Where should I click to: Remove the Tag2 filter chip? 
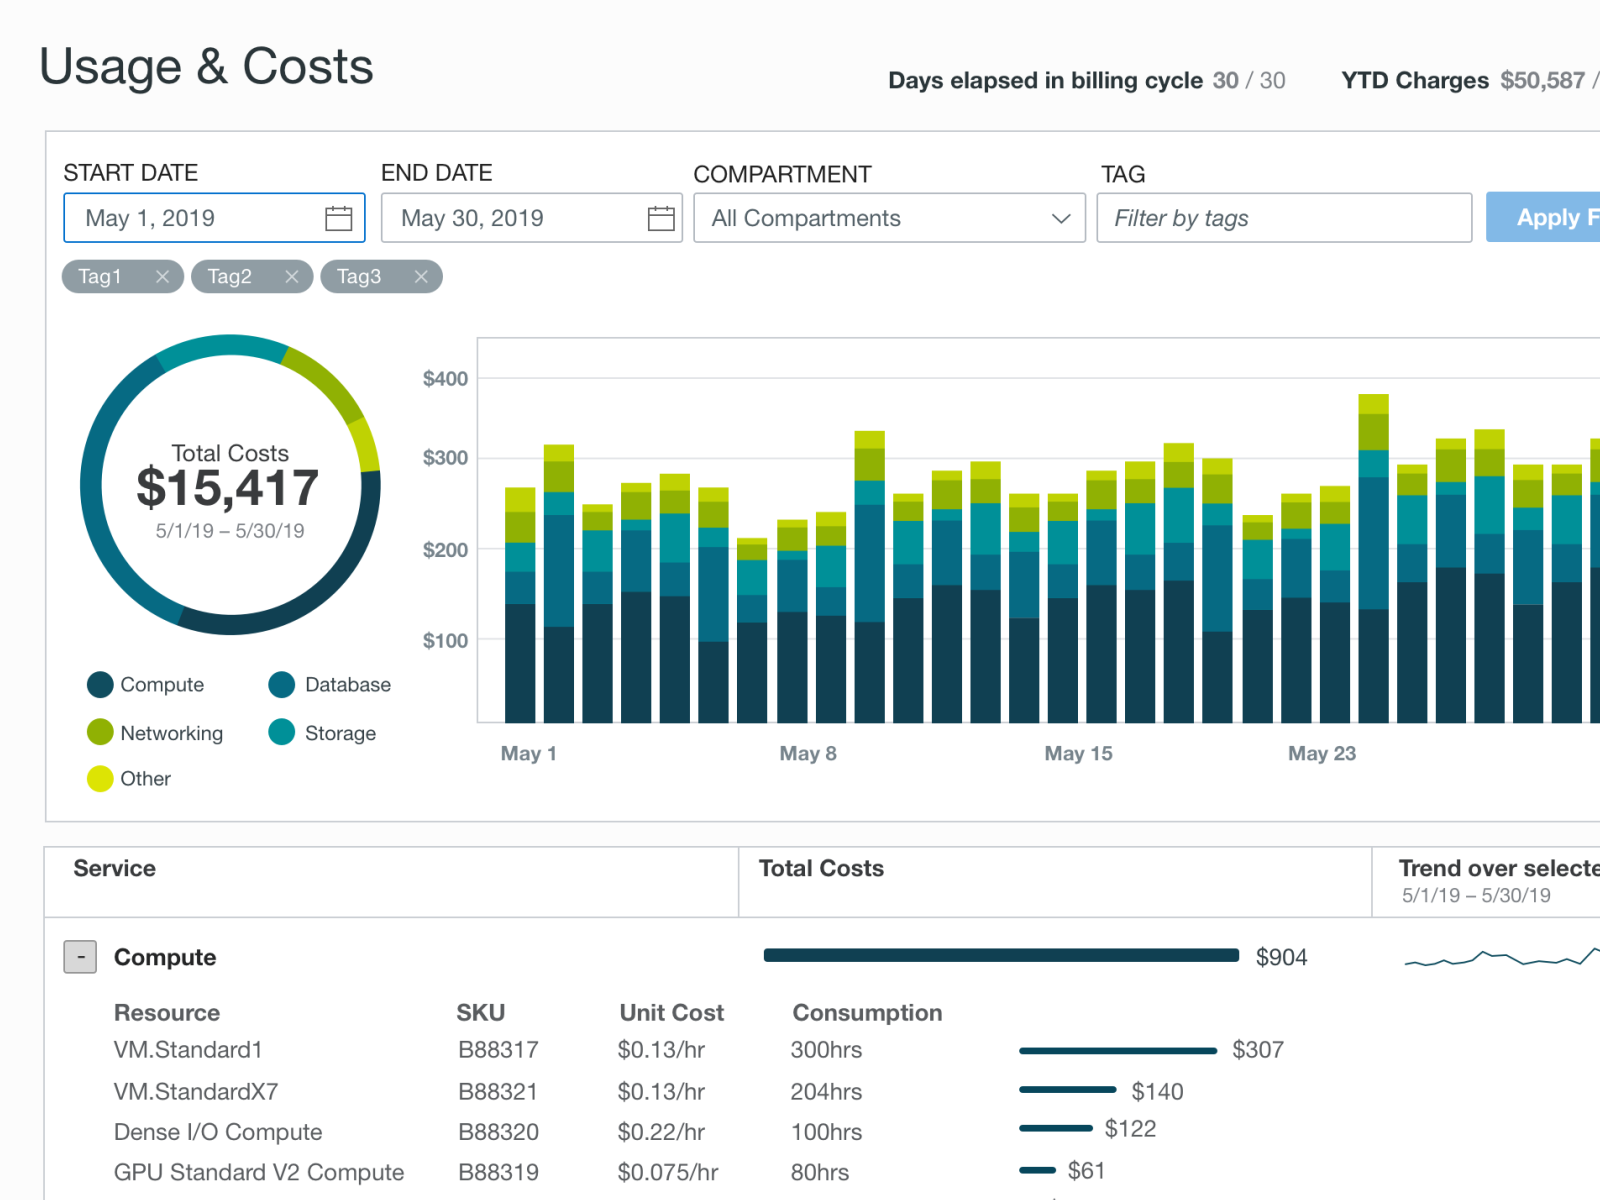[x=292, y=277]
